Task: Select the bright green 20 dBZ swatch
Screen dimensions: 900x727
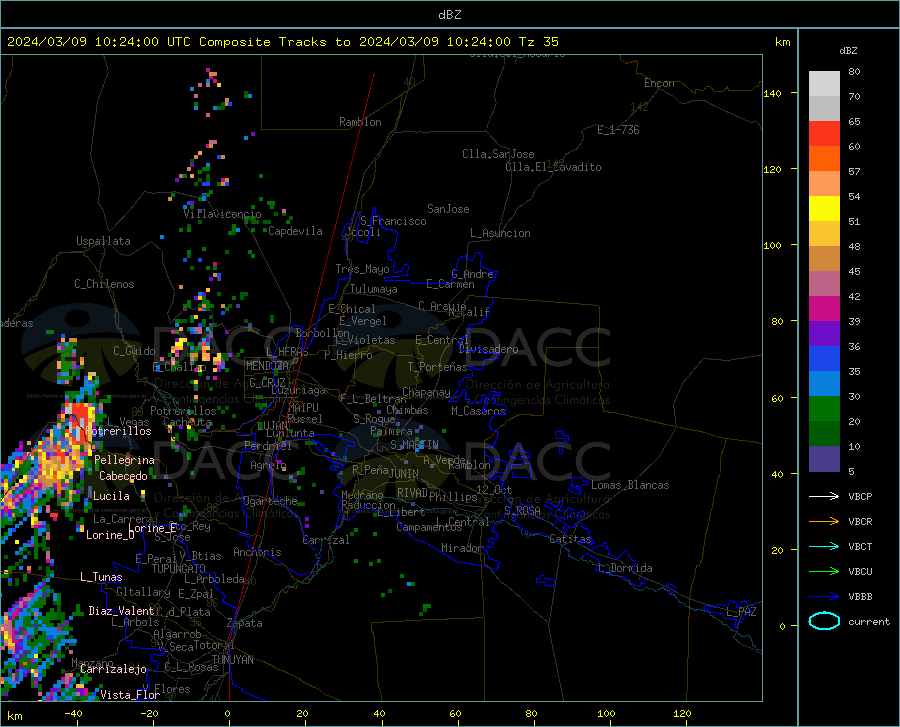Action: point(824,409)
